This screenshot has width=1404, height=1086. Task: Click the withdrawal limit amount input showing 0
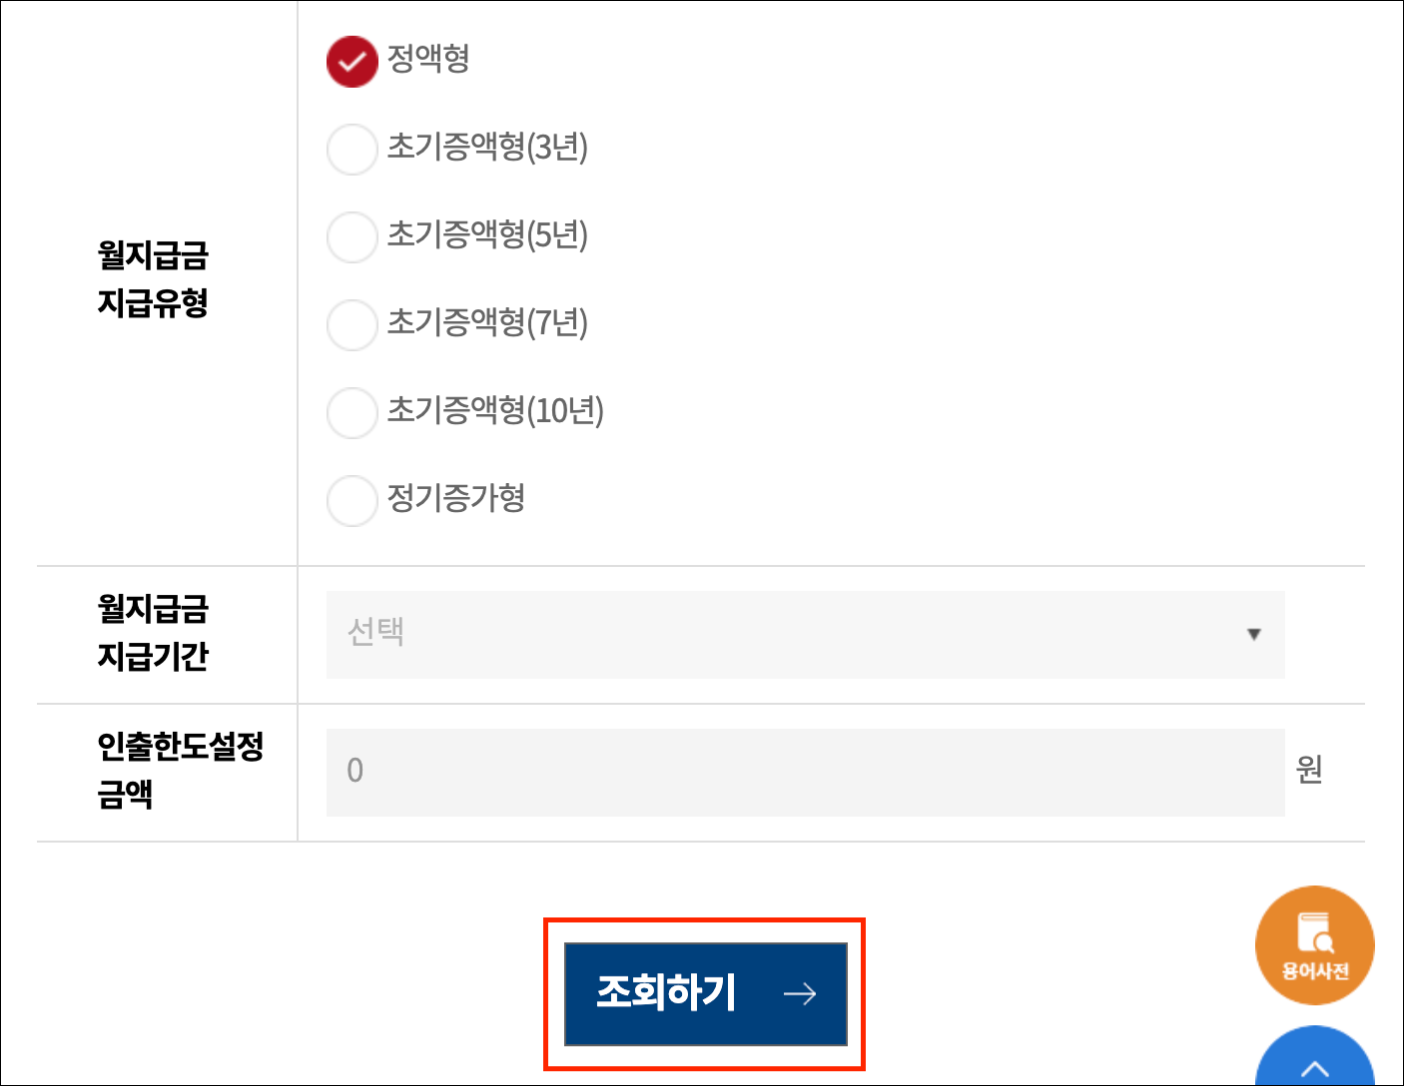pos(803,771)
